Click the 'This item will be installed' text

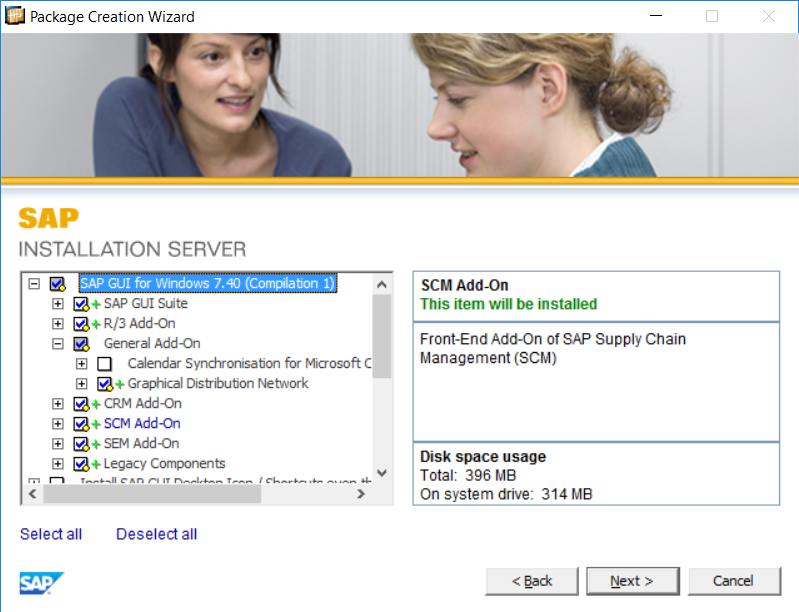pyautogui.click(x=509, y=304)
